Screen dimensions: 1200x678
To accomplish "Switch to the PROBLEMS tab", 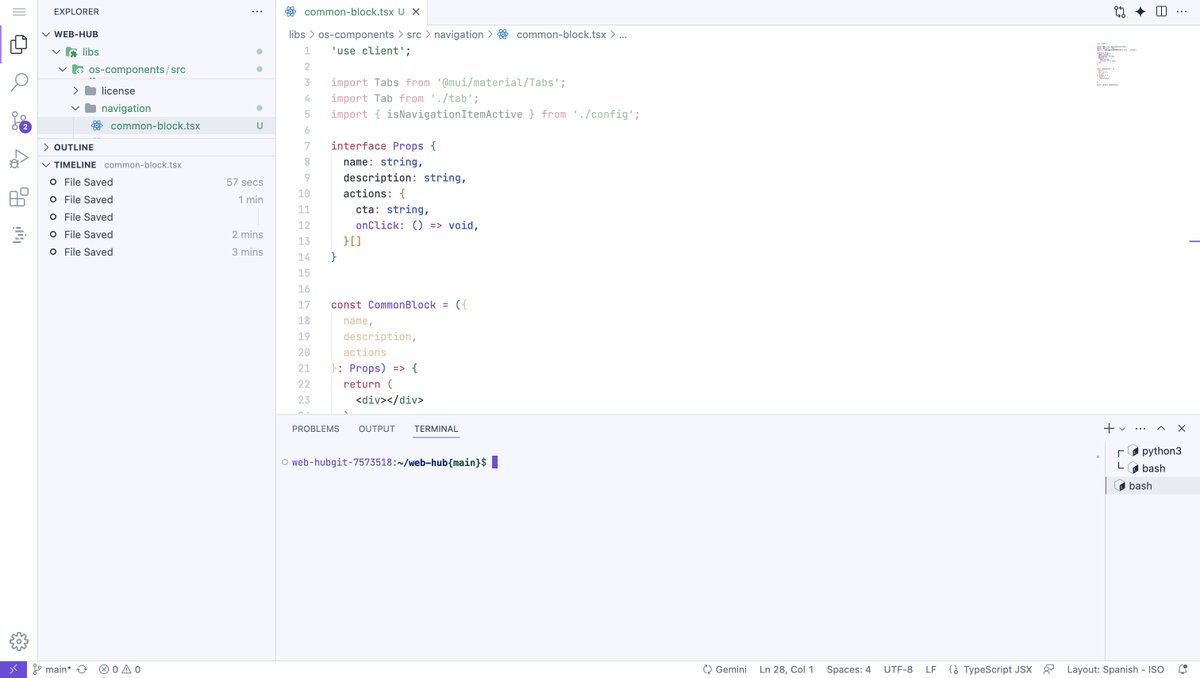I will click(315, 428).
